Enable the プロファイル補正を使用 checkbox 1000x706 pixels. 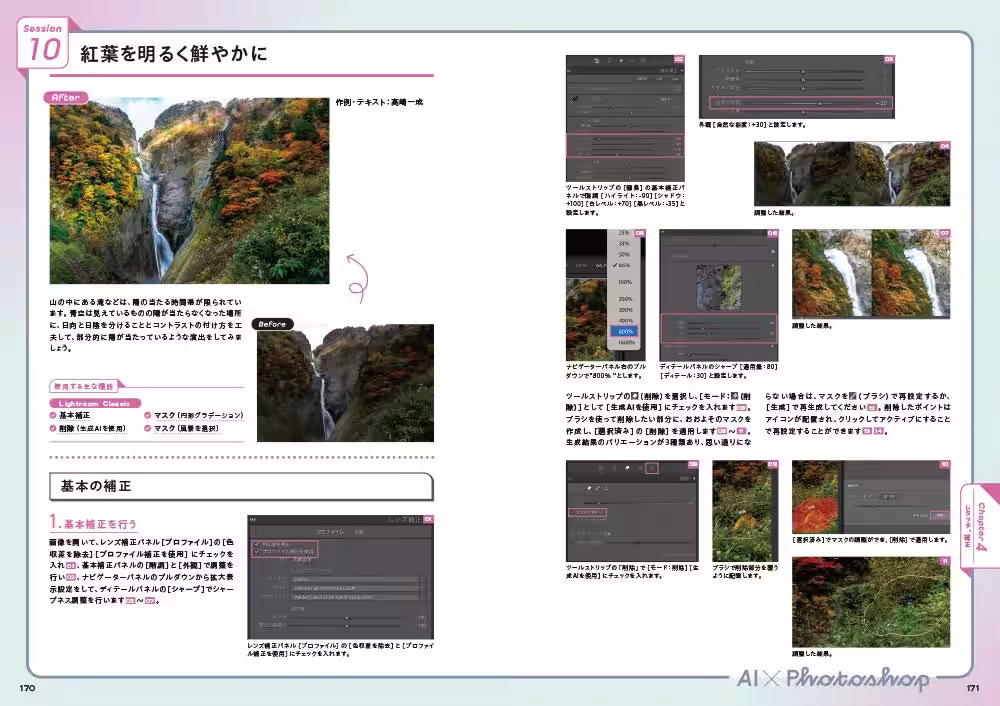(258, 551)
